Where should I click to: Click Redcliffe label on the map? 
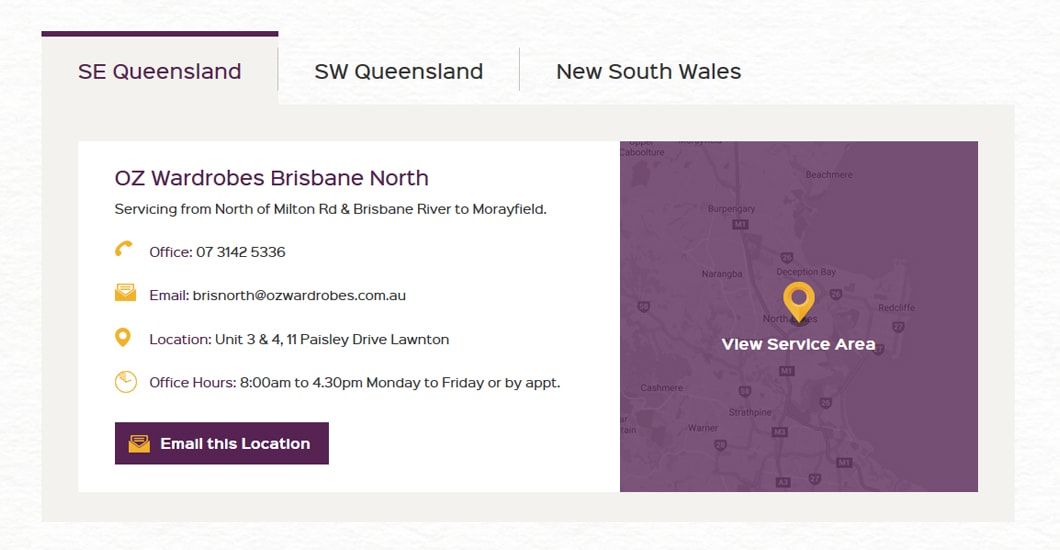[896, 307]
